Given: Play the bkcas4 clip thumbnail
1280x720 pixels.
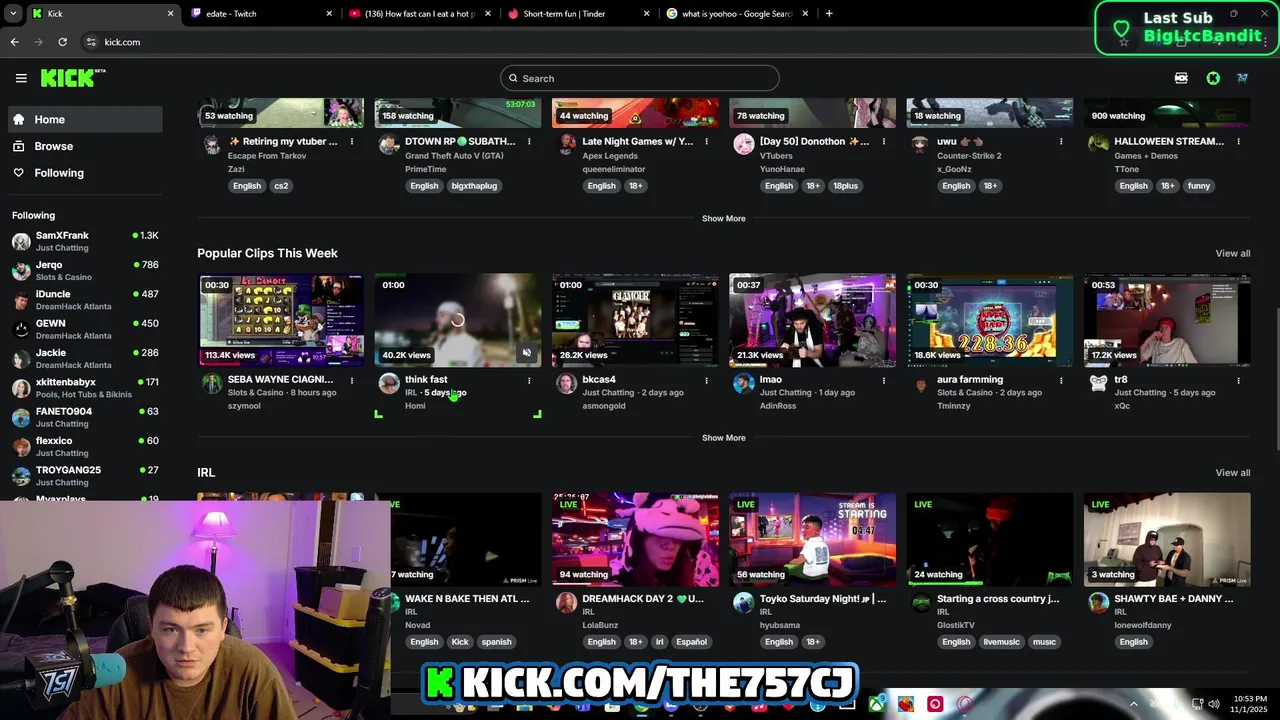Looking at the screenshot, I should coord(635,320).
